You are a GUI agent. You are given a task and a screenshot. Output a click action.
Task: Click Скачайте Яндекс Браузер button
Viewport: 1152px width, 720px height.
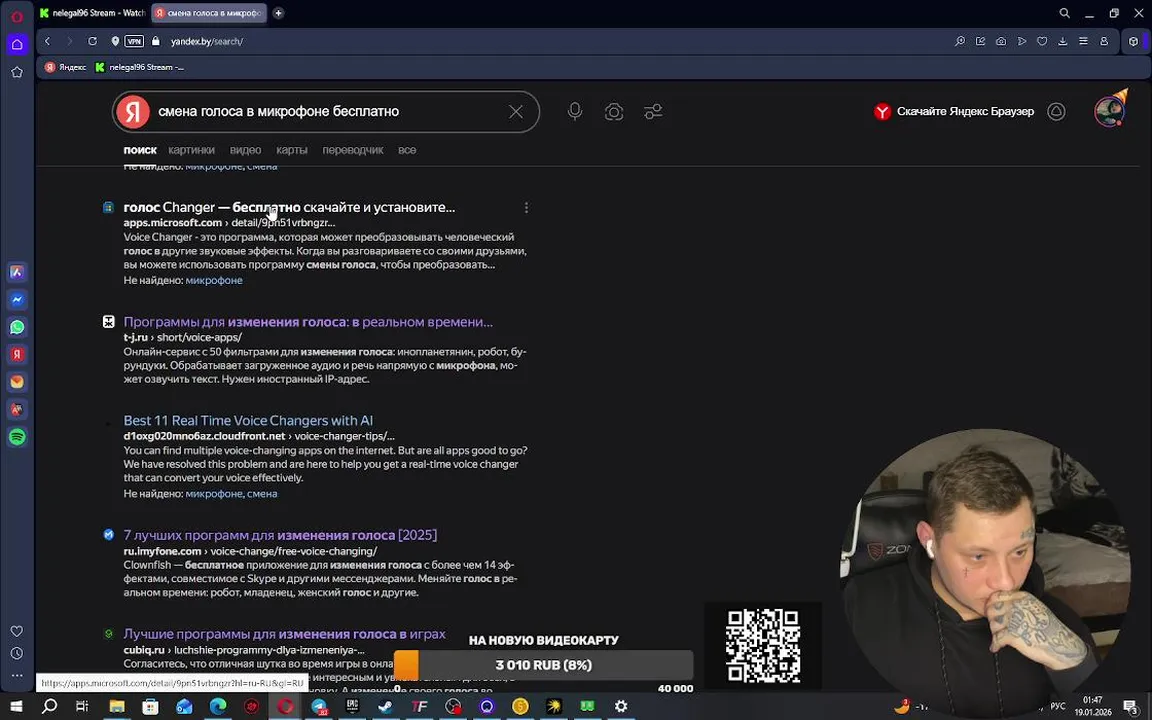point(954,112)
